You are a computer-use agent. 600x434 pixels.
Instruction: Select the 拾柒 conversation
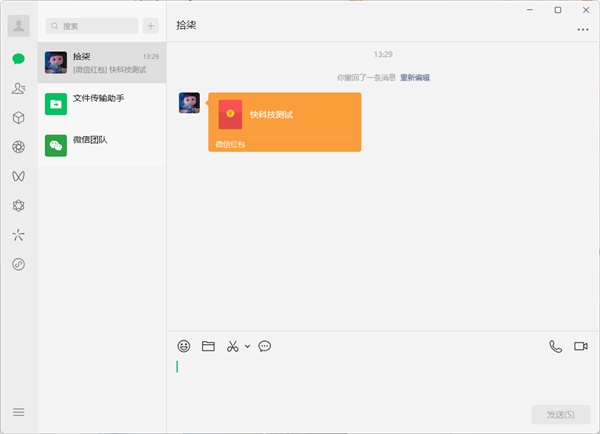pyautogui.click(x=102, y=63)
